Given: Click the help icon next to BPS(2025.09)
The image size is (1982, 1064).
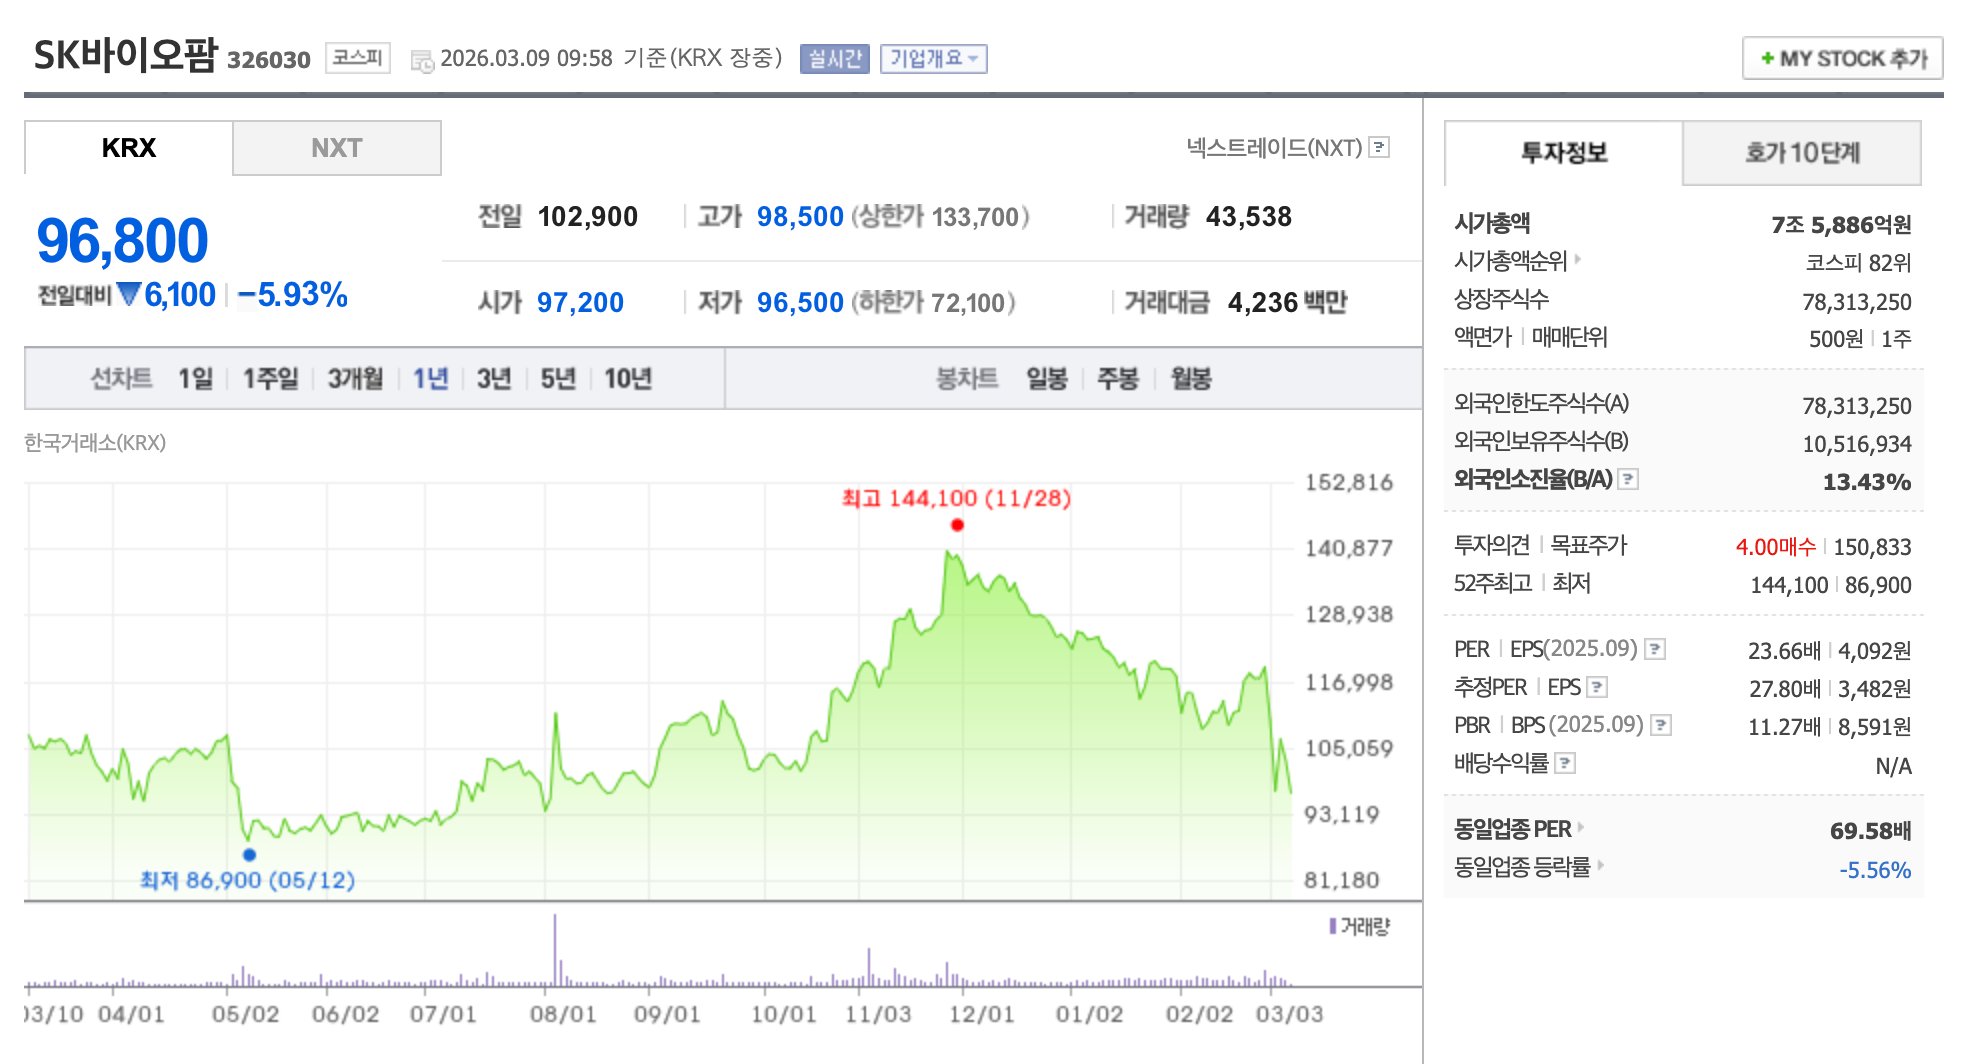Looking at the screenshot, I should coord(1661,725).
